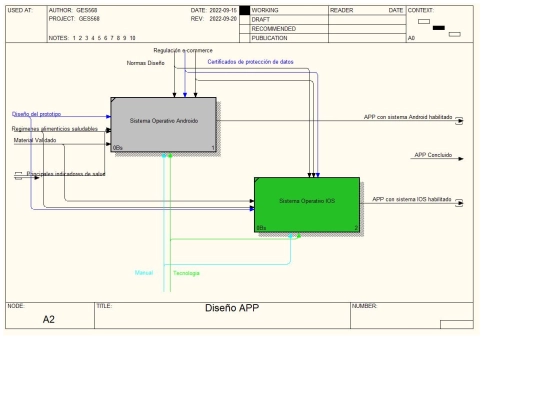Click the tunnel arrow end at Android output
The height and width of the screenshot is (405, 540).
459,121
